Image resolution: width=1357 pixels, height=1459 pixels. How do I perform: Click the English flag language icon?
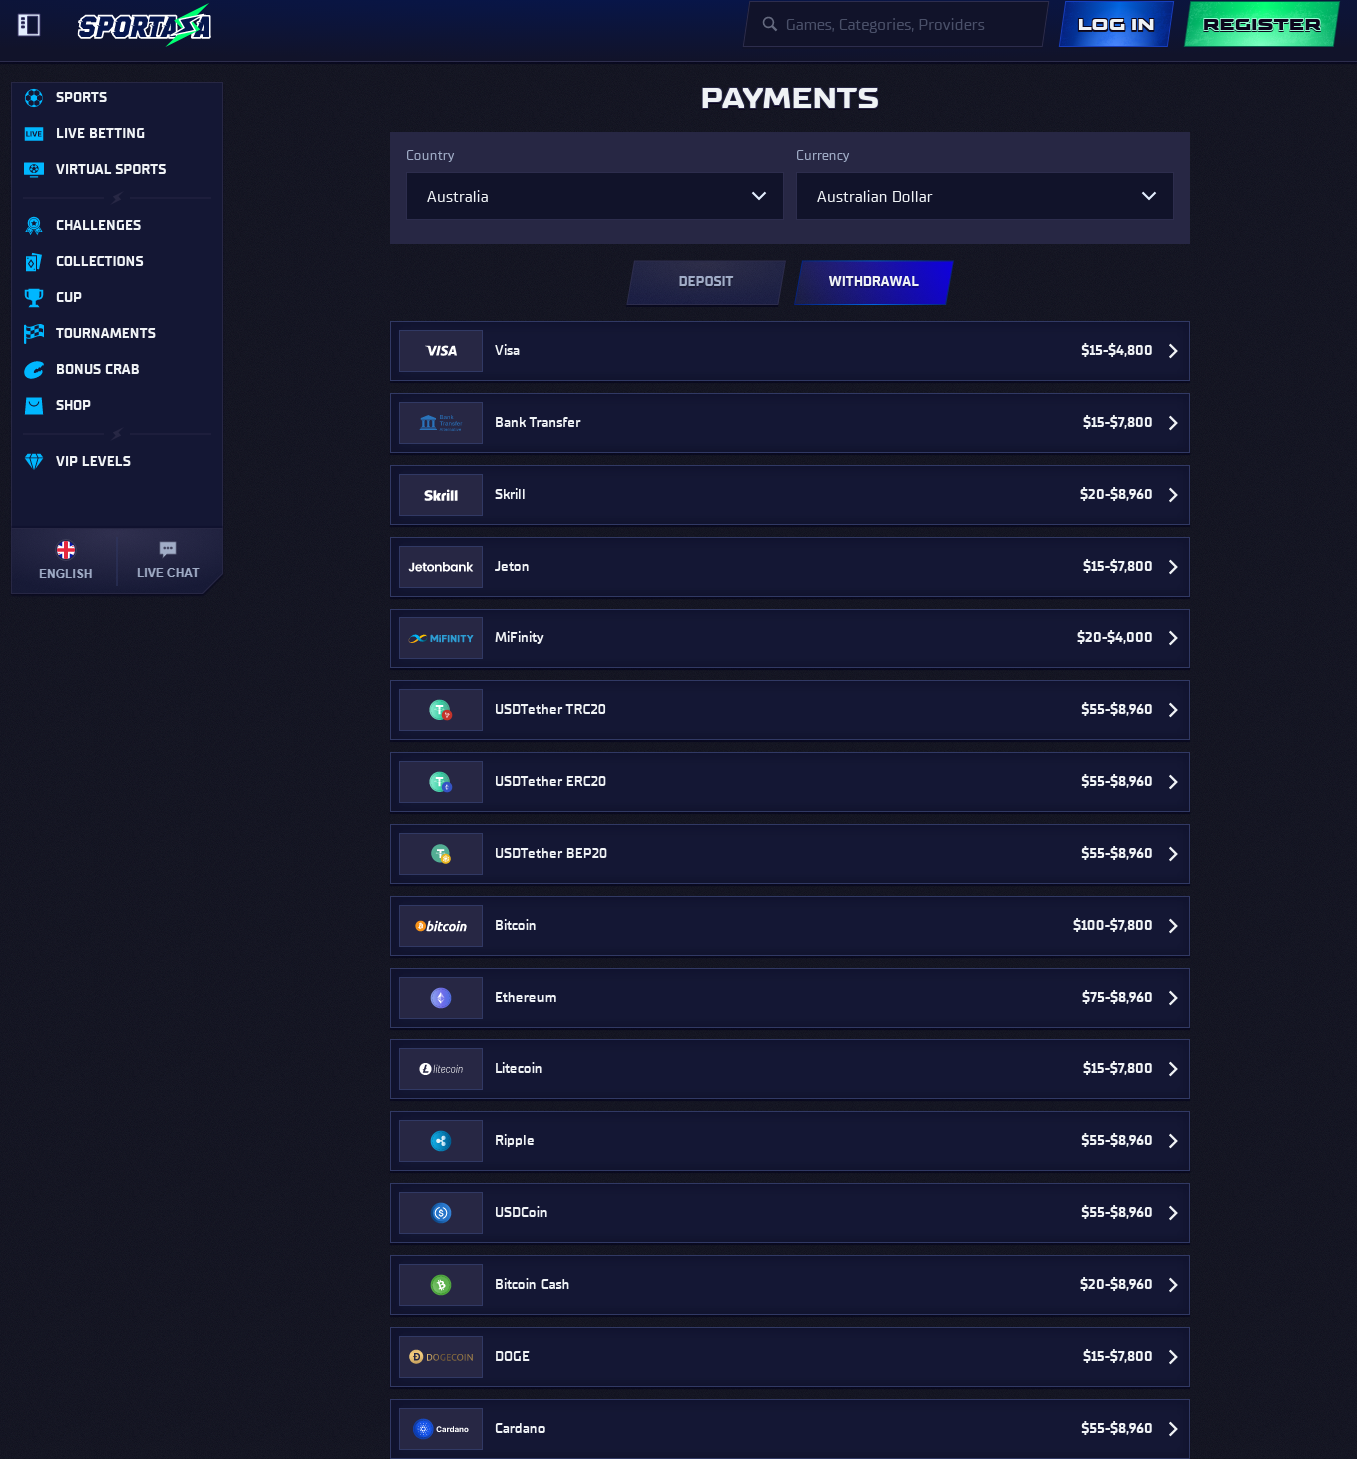point(66,550)
